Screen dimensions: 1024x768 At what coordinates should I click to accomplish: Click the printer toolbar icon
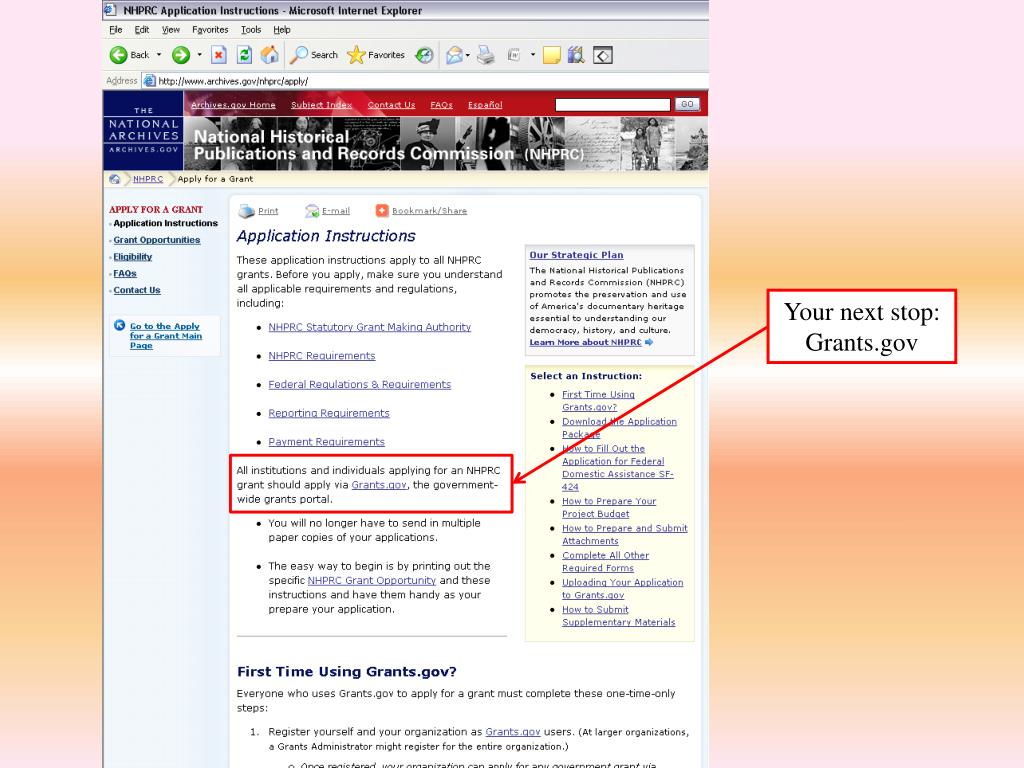tap(485, 56)
